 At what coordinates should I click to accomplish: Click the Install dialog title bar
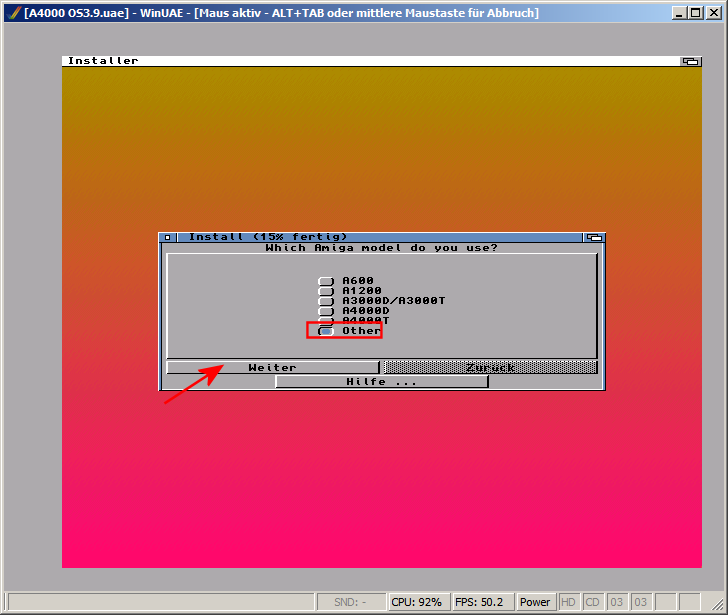pyautogui.click(x=378, y=237)
